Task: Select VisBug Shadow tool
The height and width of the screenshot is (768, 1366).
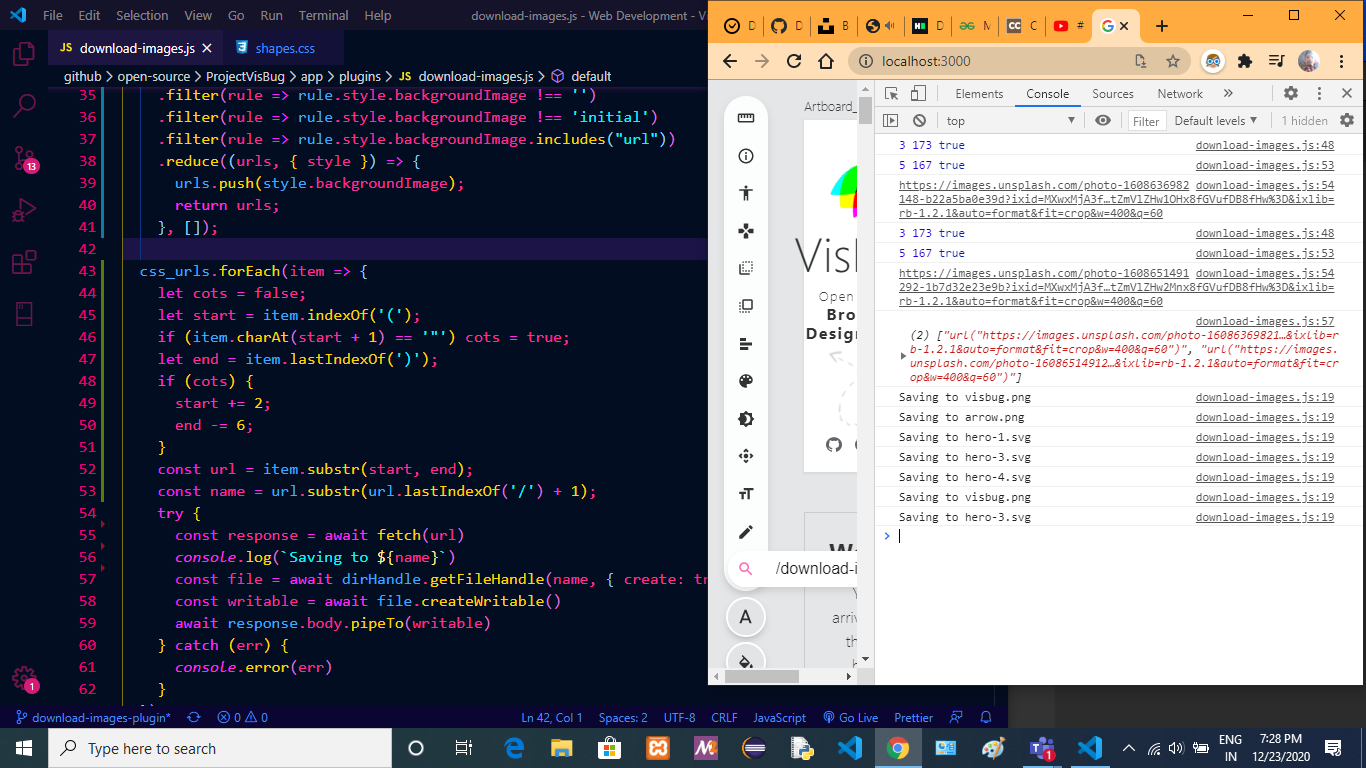Action: coord(745,419)
